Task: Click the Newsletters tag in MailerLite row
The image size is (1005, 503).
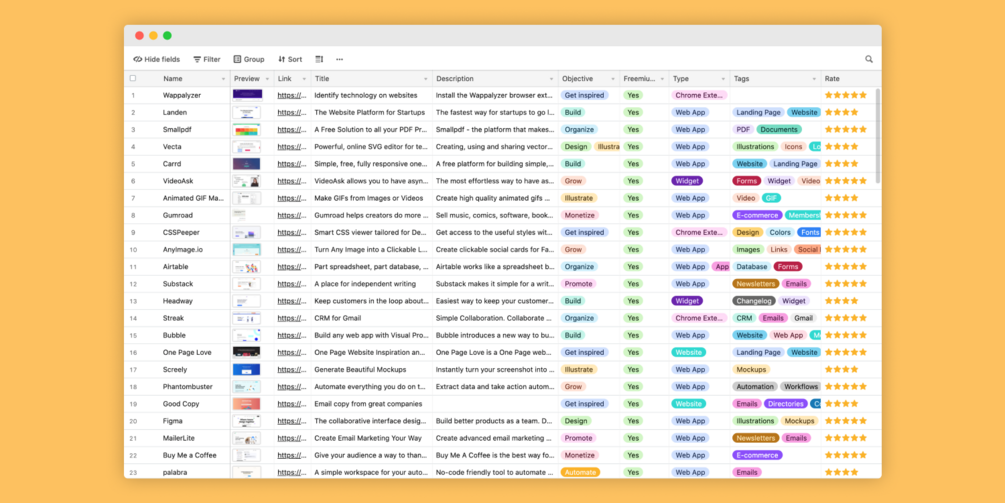Action: 756,438
